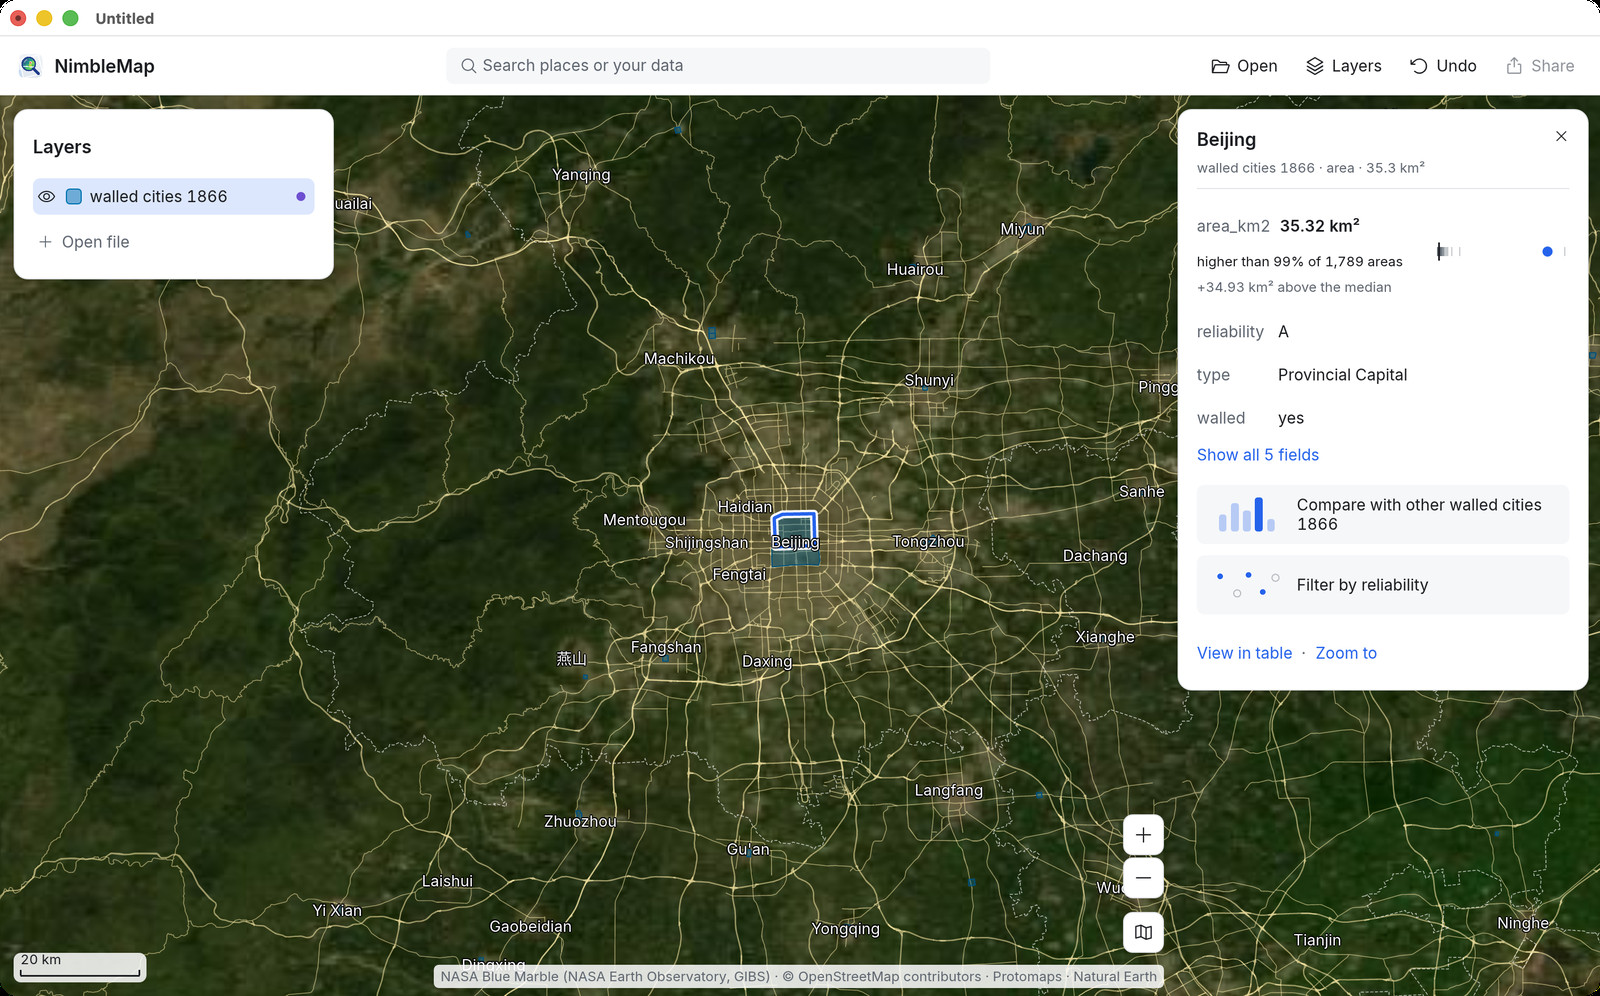Open View in table link
This screenshot has height=996, width=1600.
tap(1245, 653)
